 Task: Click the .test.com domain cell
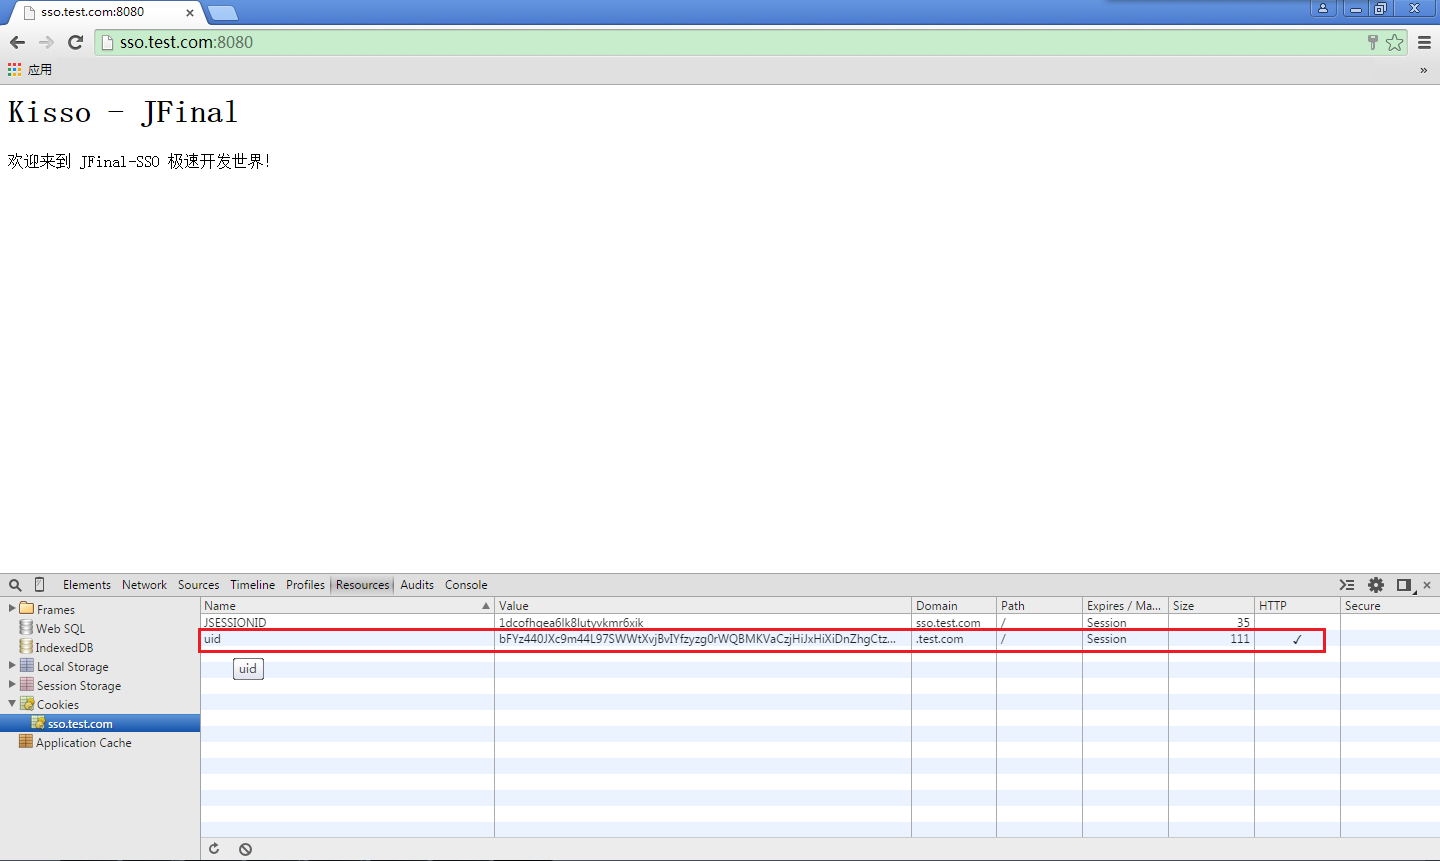point(954,639)
